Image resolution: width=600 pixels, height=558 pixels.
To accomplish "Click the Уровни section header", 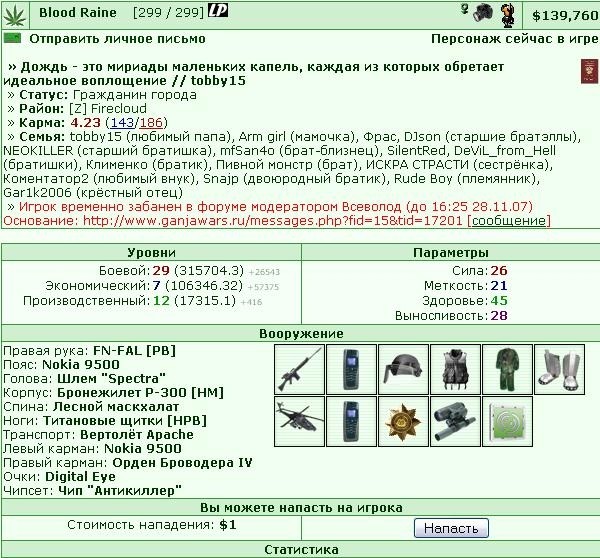I will pos(152,253).
